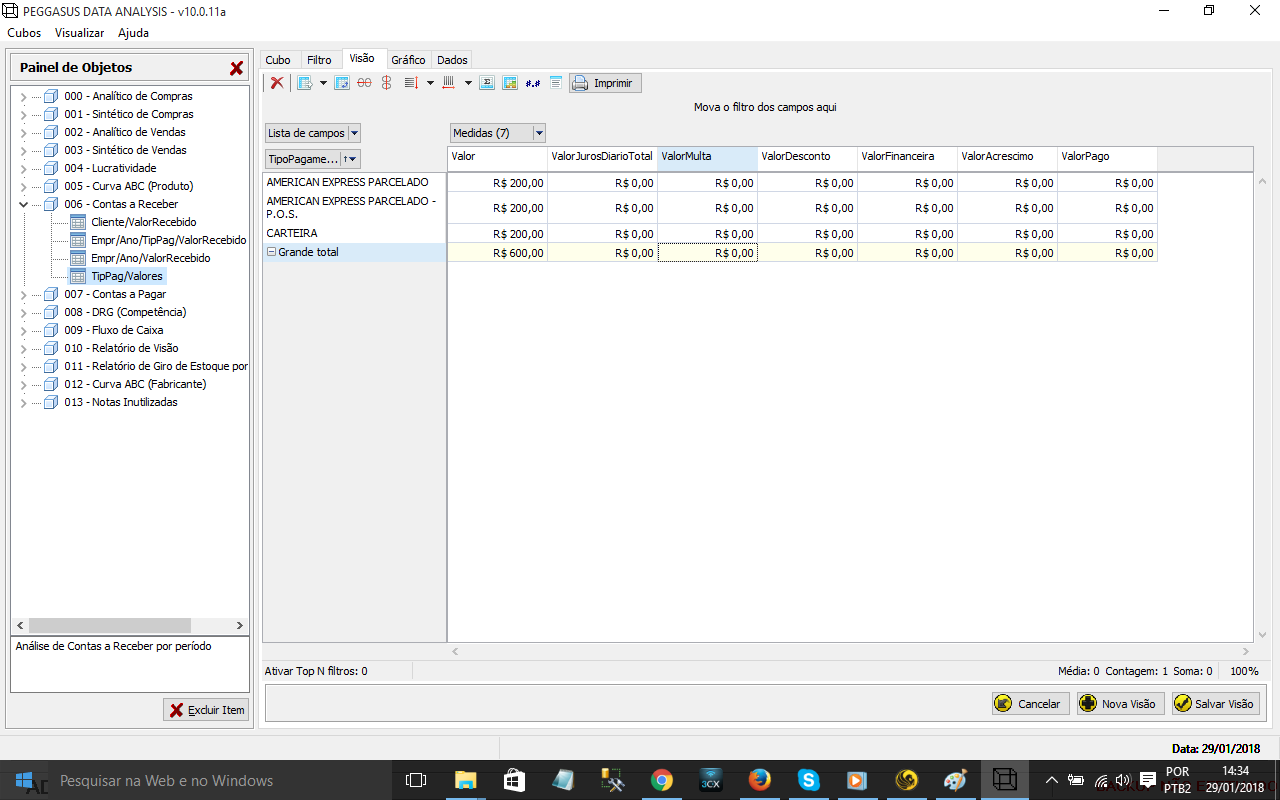Select the AMERICAN EXPRESS PARCELADO row label

point(354,182)
